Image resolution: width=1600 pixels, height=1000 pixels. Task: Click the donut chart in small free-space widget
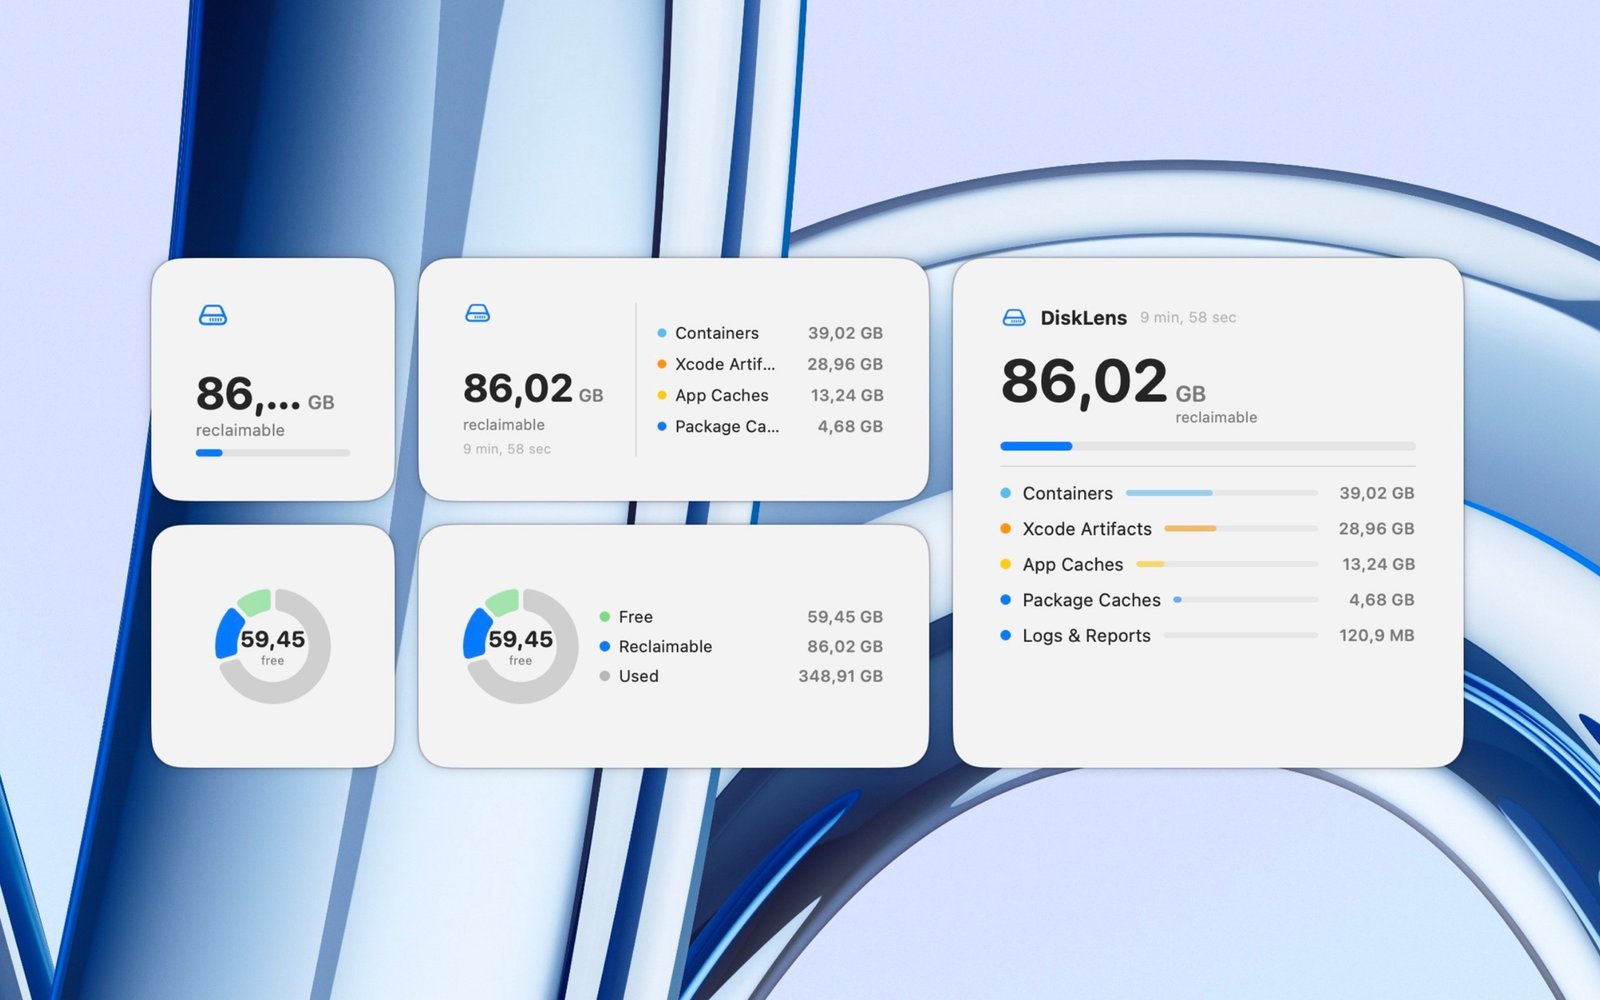[273, 646]
